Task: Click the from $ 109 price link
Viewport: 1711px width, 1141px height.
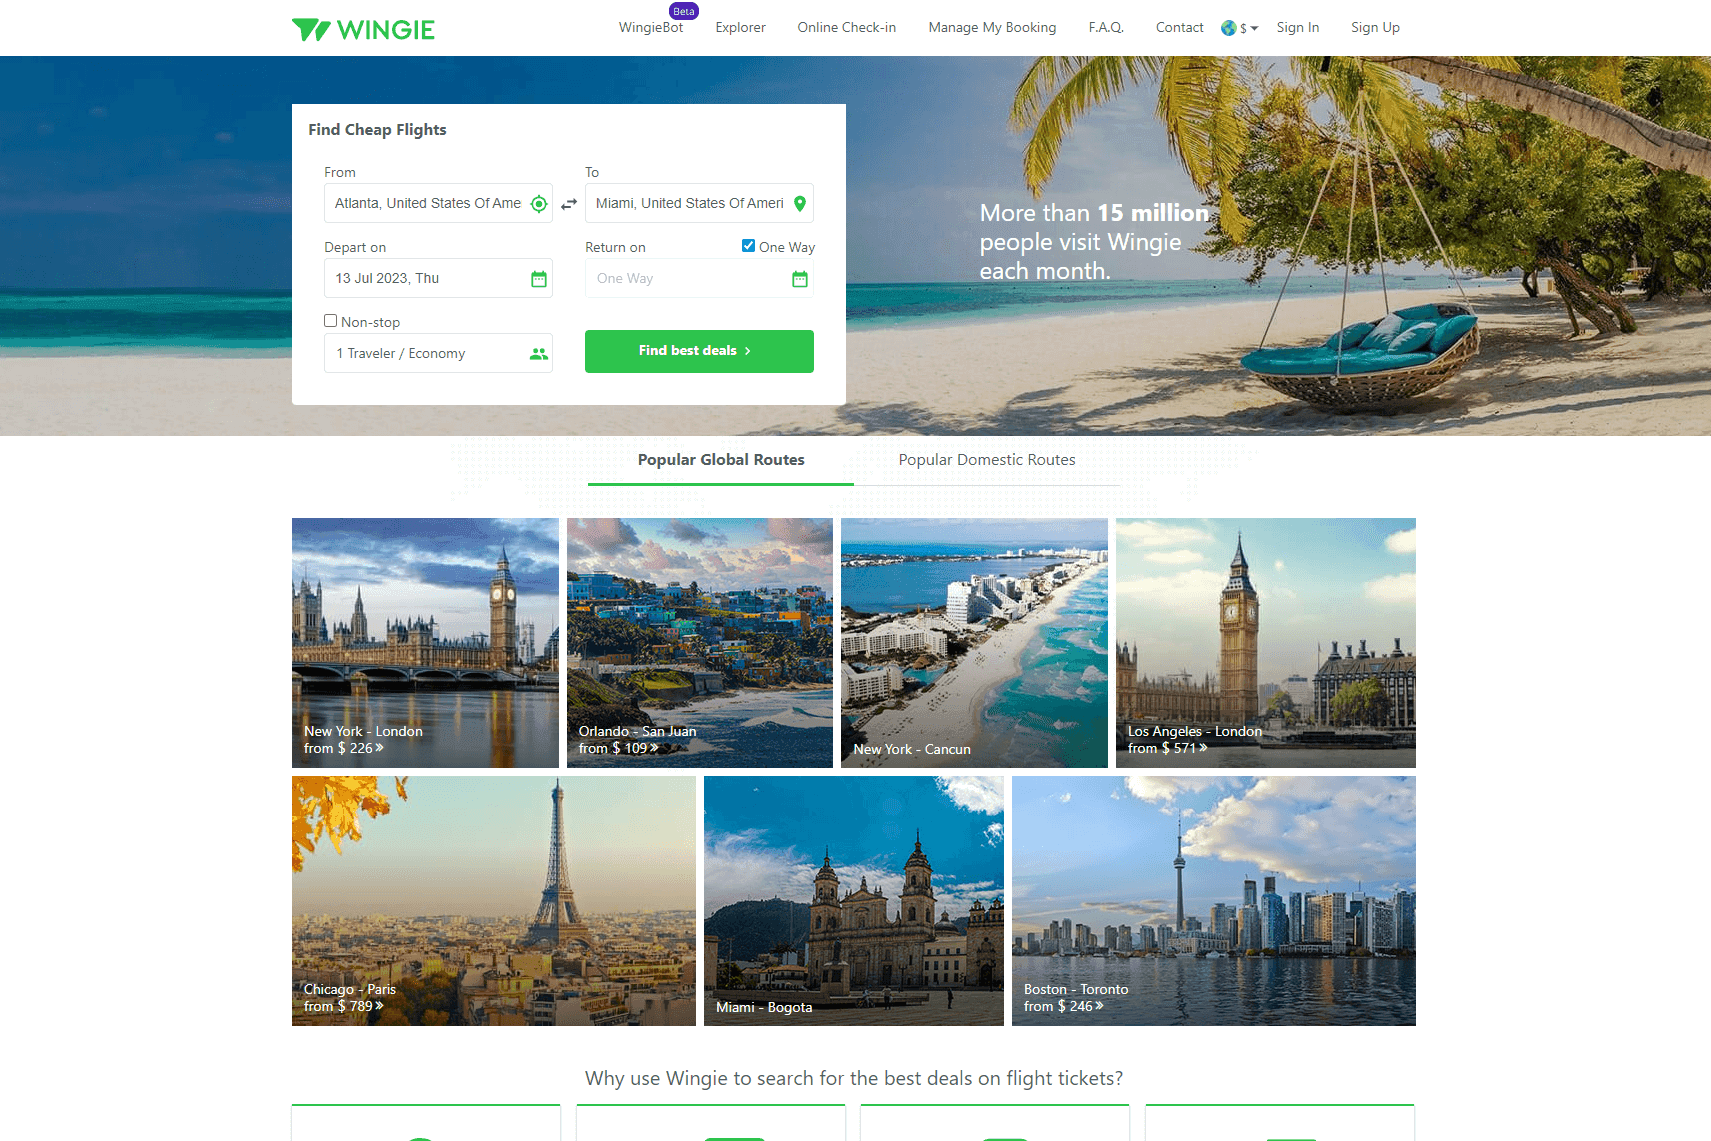Action: [619, 748]
